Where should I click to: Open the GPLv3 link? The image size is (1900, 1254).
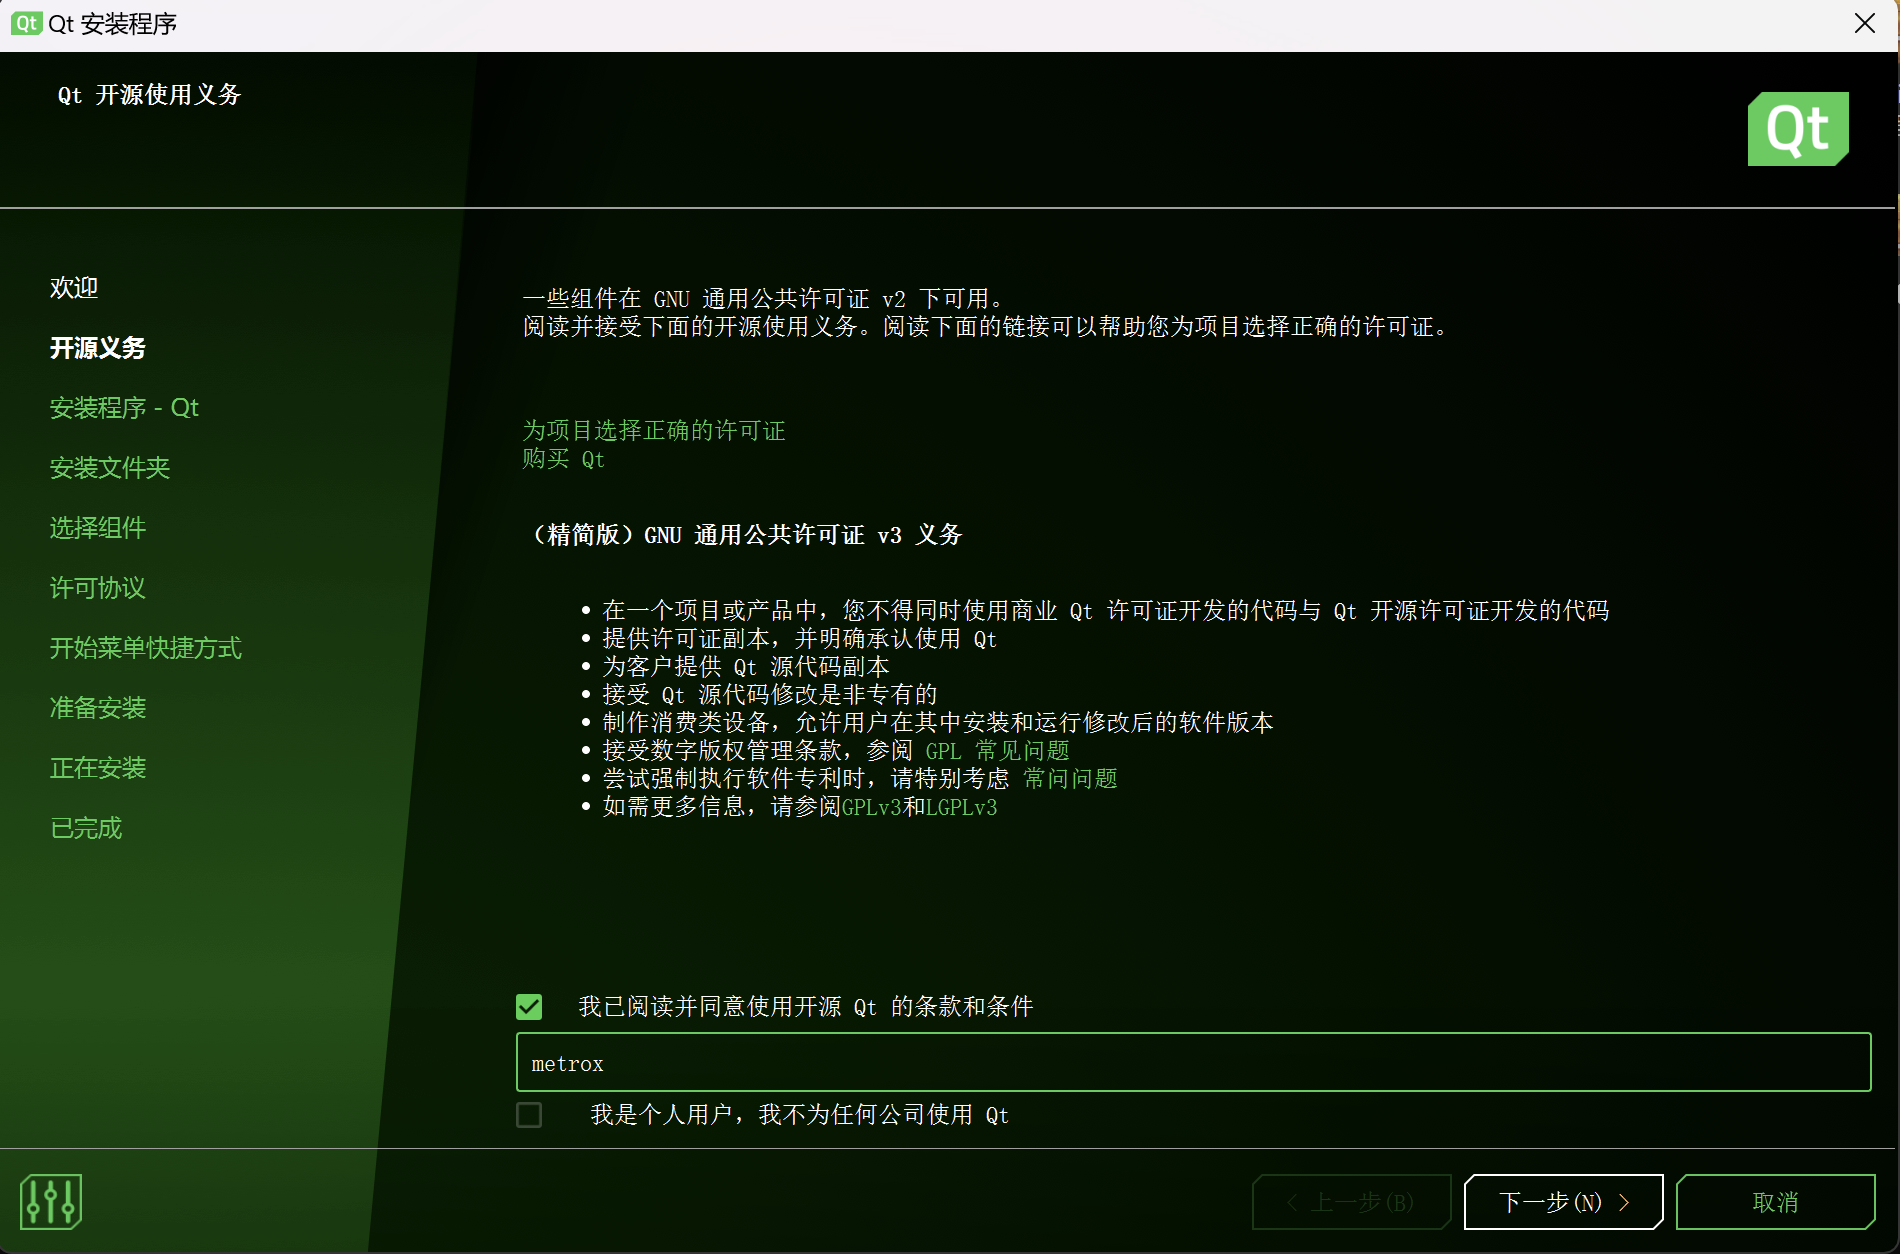pyautogui.click(x=871, y=807)
